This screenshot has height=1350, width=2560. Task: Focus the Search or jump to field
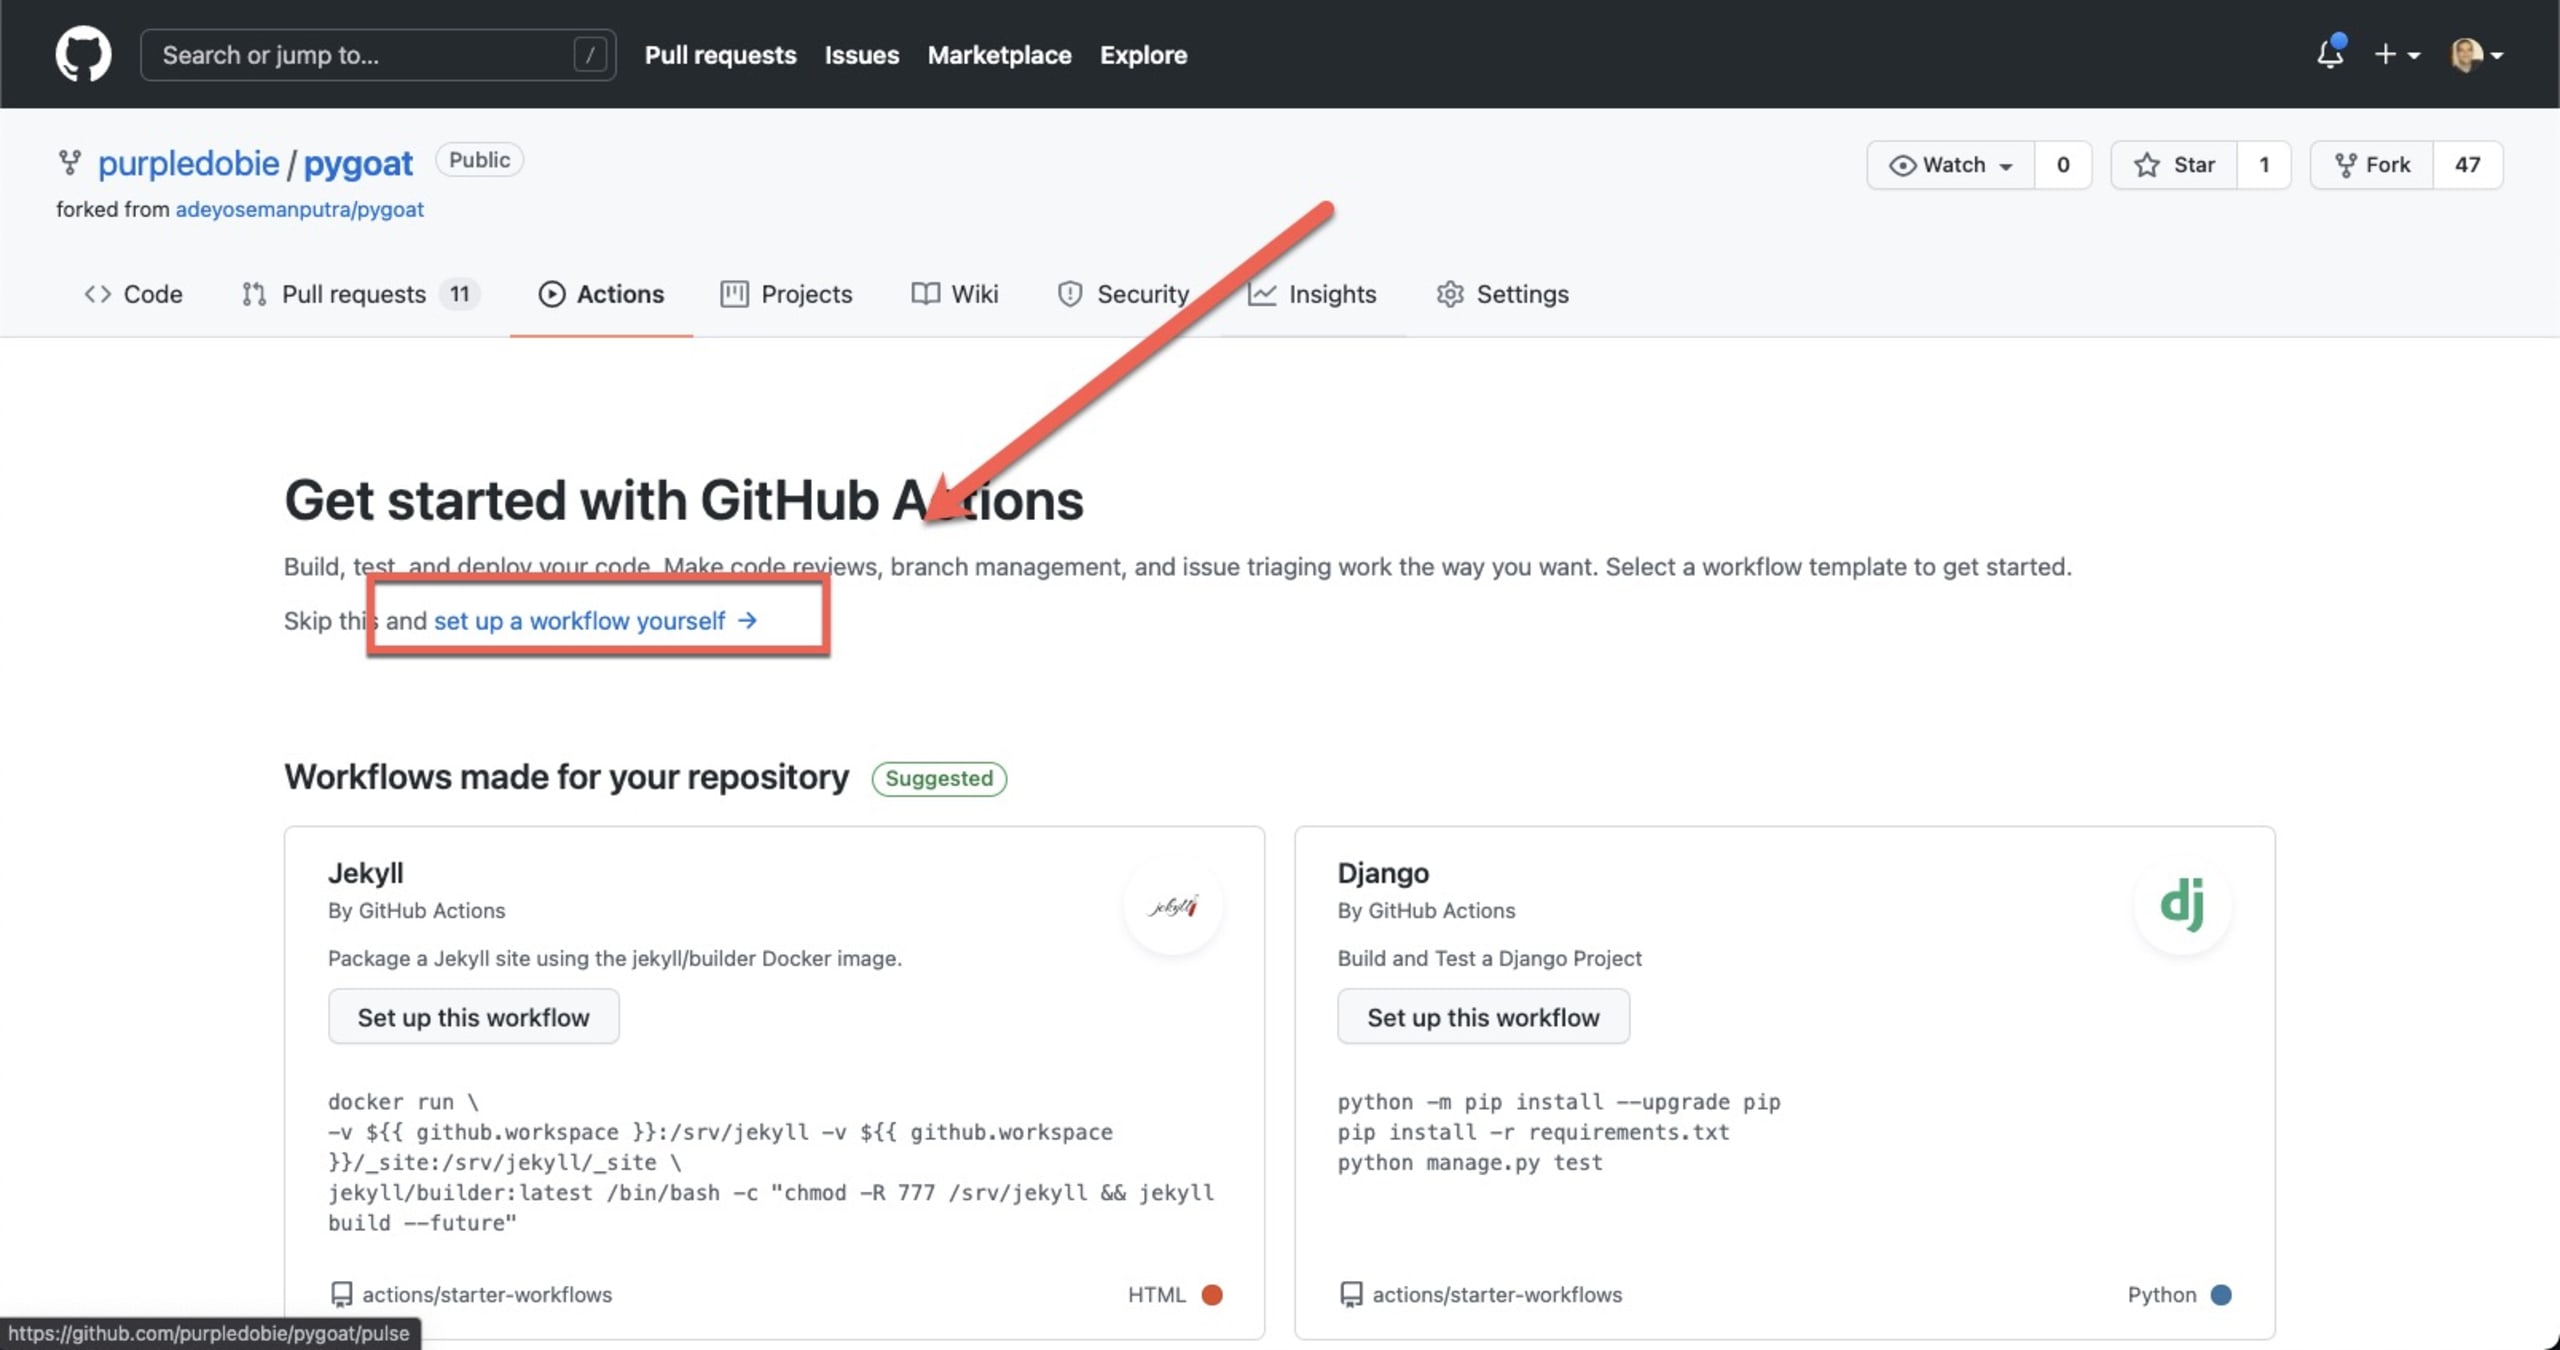tap(378, 54)
